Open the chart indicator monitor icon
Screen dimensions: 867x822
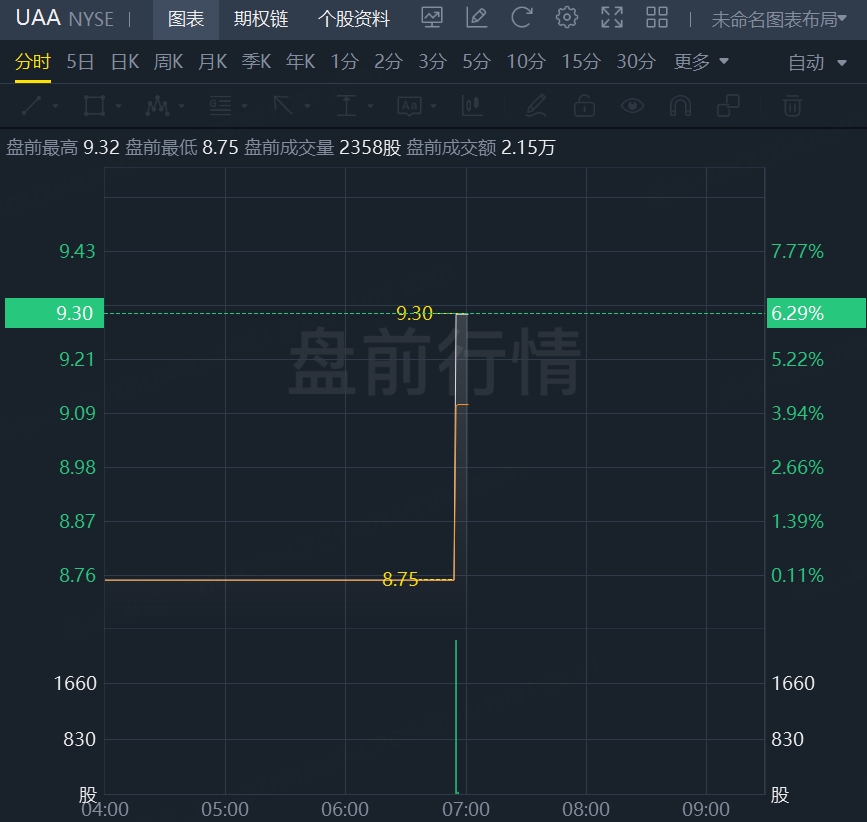coord(432,18)
